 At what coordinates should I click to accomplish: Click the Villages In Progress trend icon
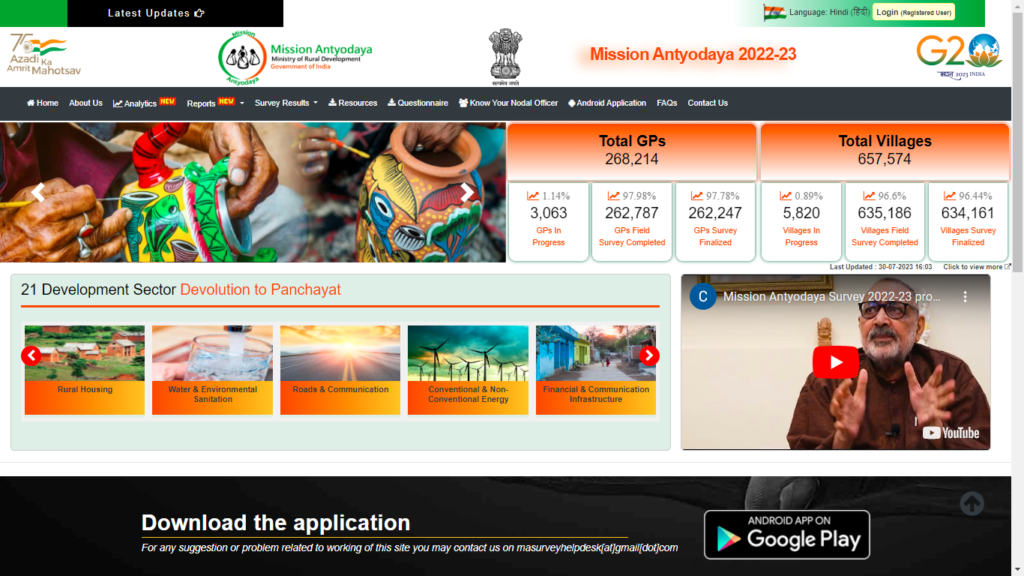tap(786, 196)
